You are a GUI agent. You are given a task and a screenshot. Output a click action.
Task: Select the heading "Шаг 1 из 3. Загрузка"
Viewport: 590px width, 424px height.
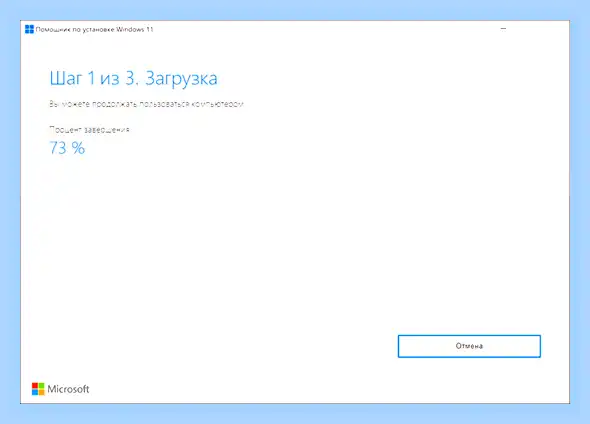click(134, 78)
